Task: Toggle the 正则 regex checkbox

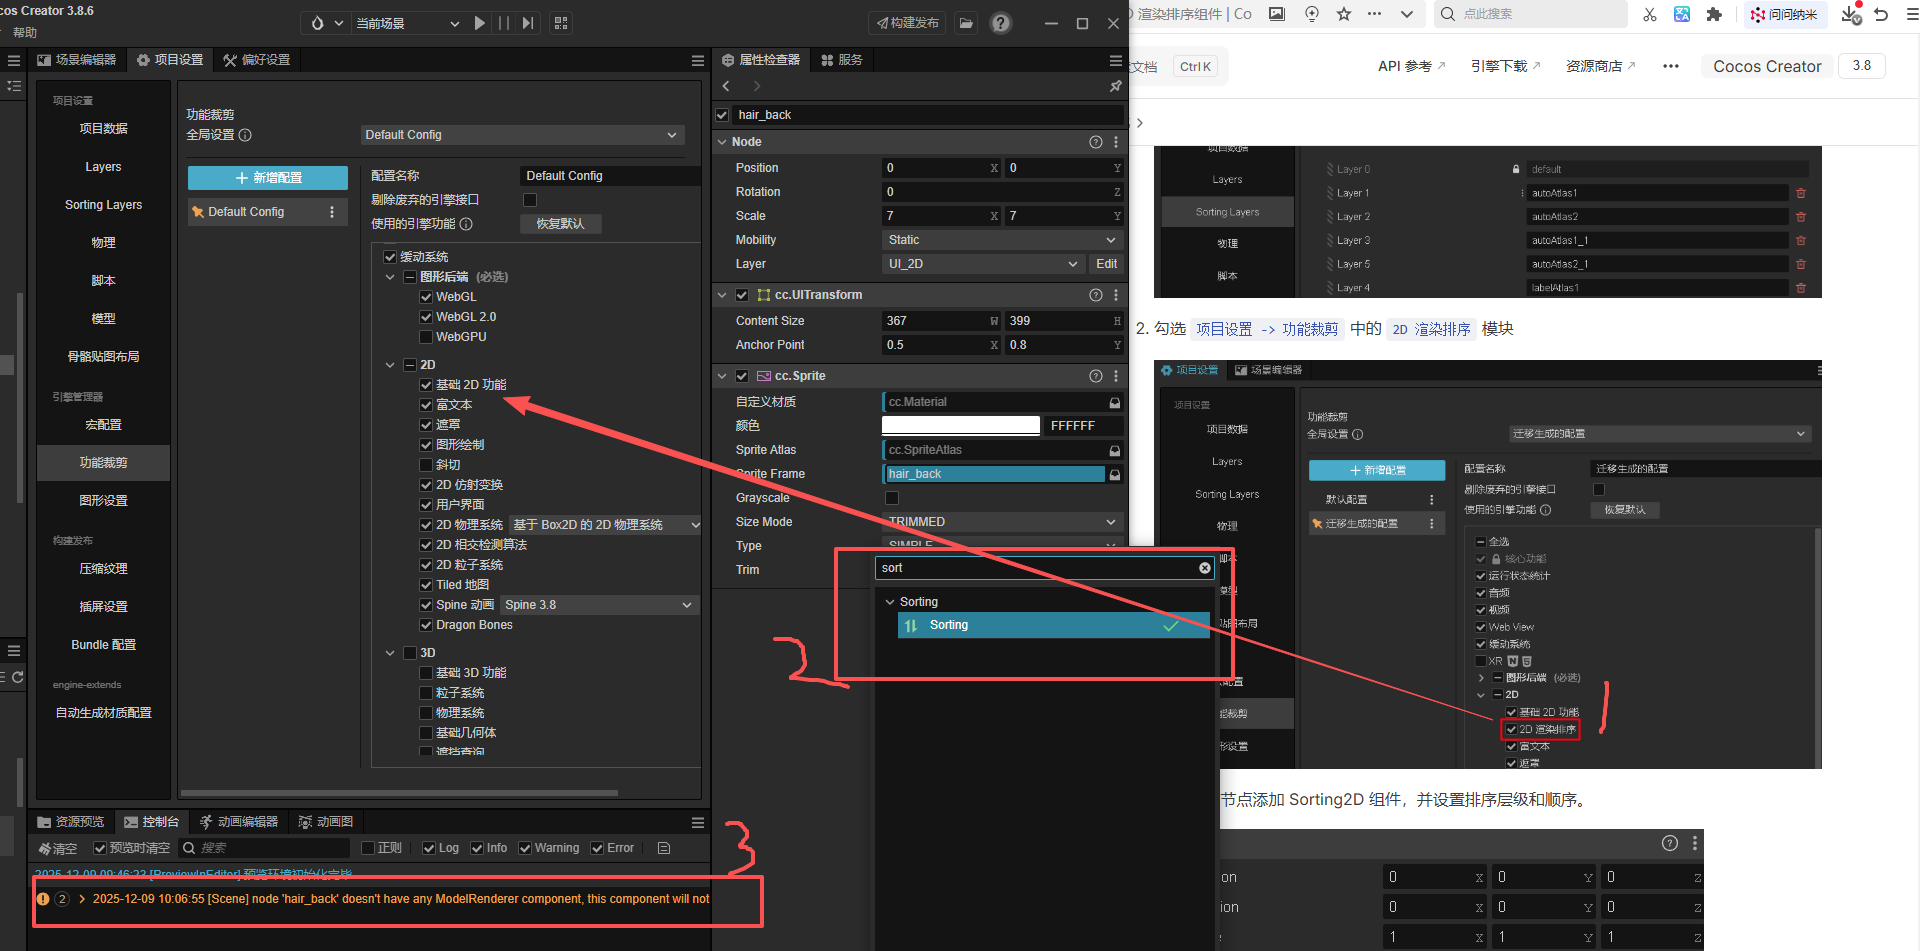Action: (368, 848)
